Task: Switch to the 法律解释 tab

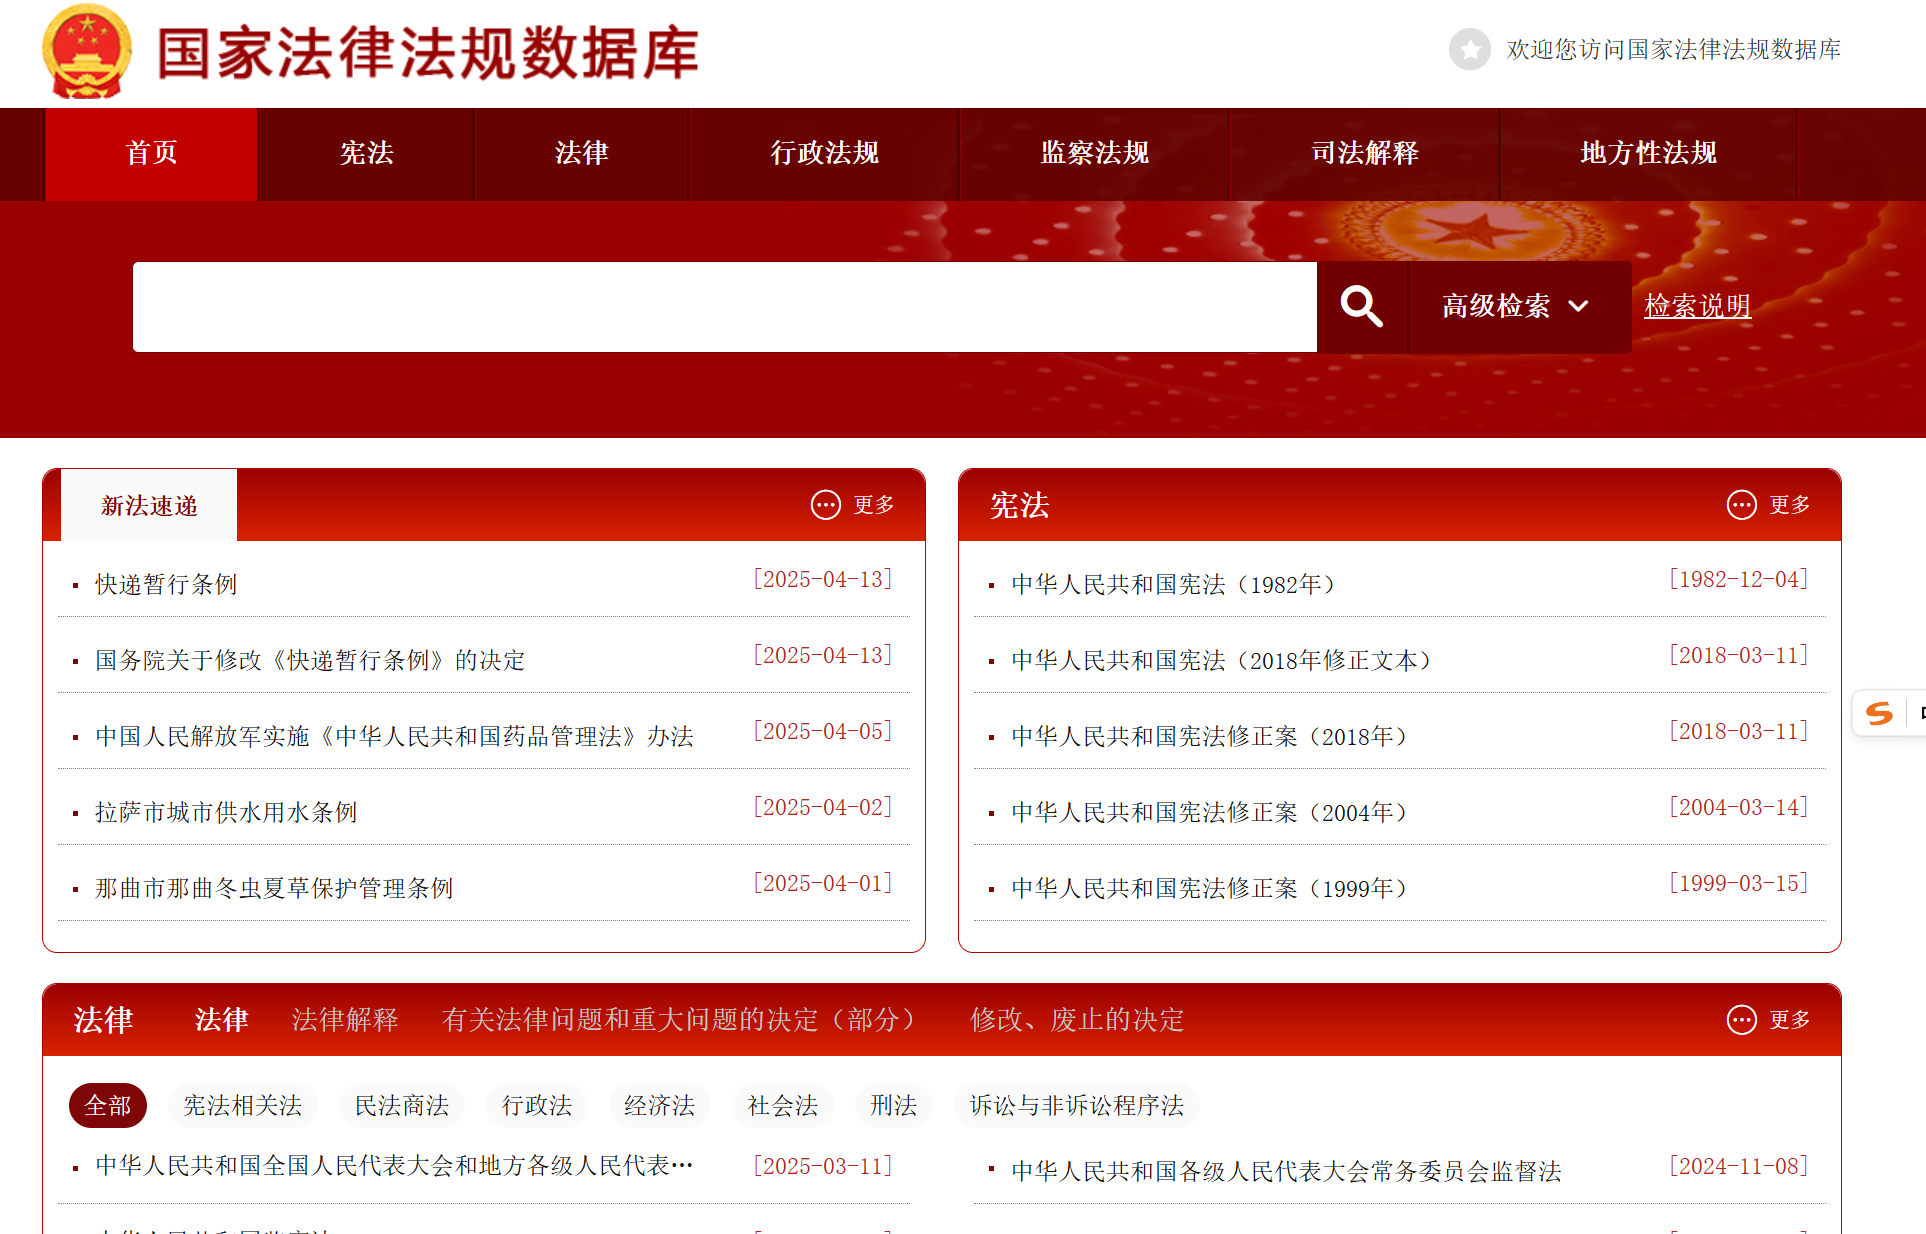Action: click(345, 1020)
